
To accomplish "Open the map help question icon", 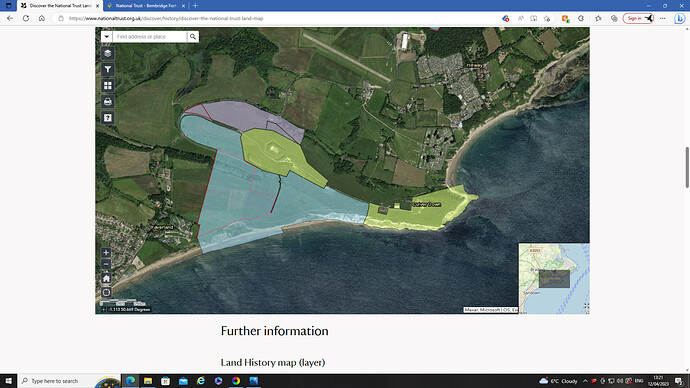I will (107, 118).
